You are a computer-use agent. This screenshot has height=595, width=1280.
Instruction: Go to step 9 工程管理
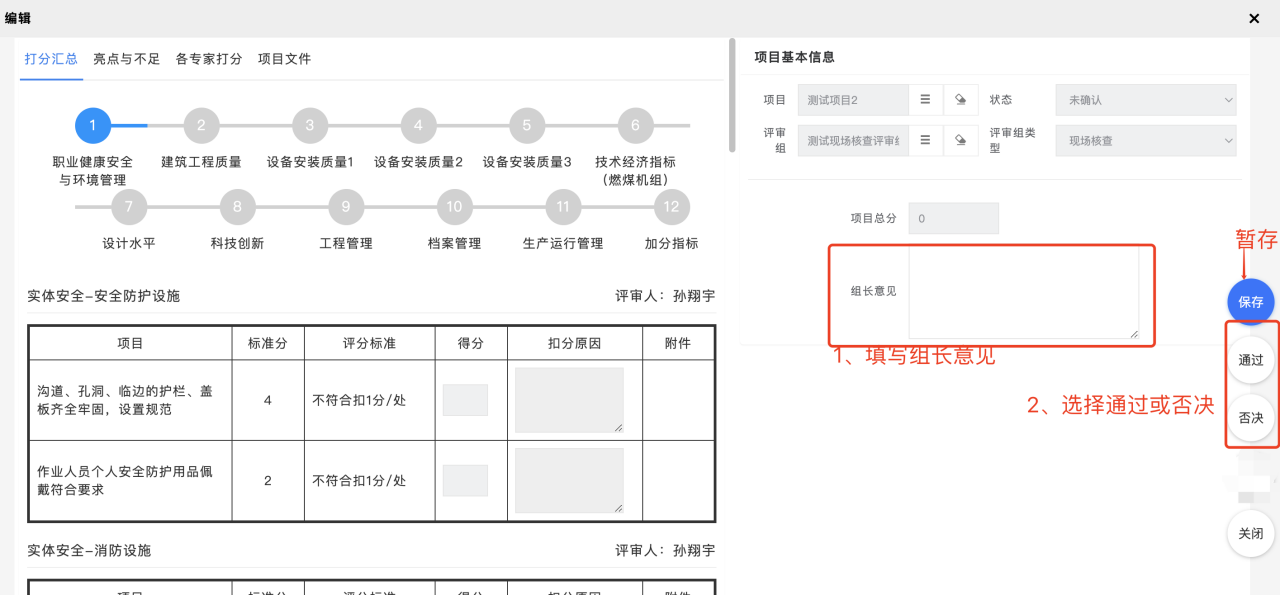coord(346,207)
